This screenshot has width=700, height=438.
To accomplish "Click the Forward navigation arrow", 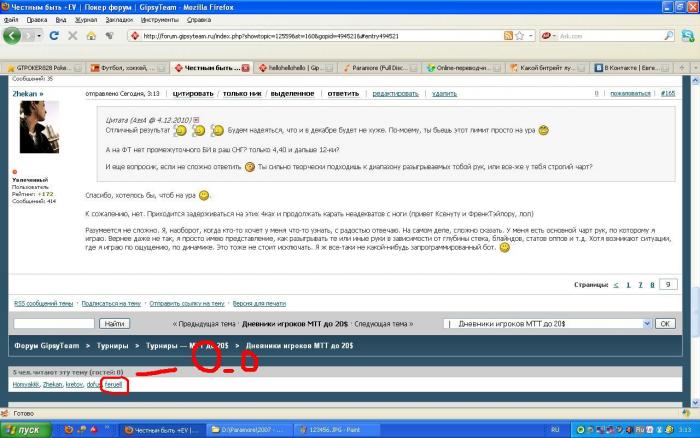I will [x=29, y=36].
